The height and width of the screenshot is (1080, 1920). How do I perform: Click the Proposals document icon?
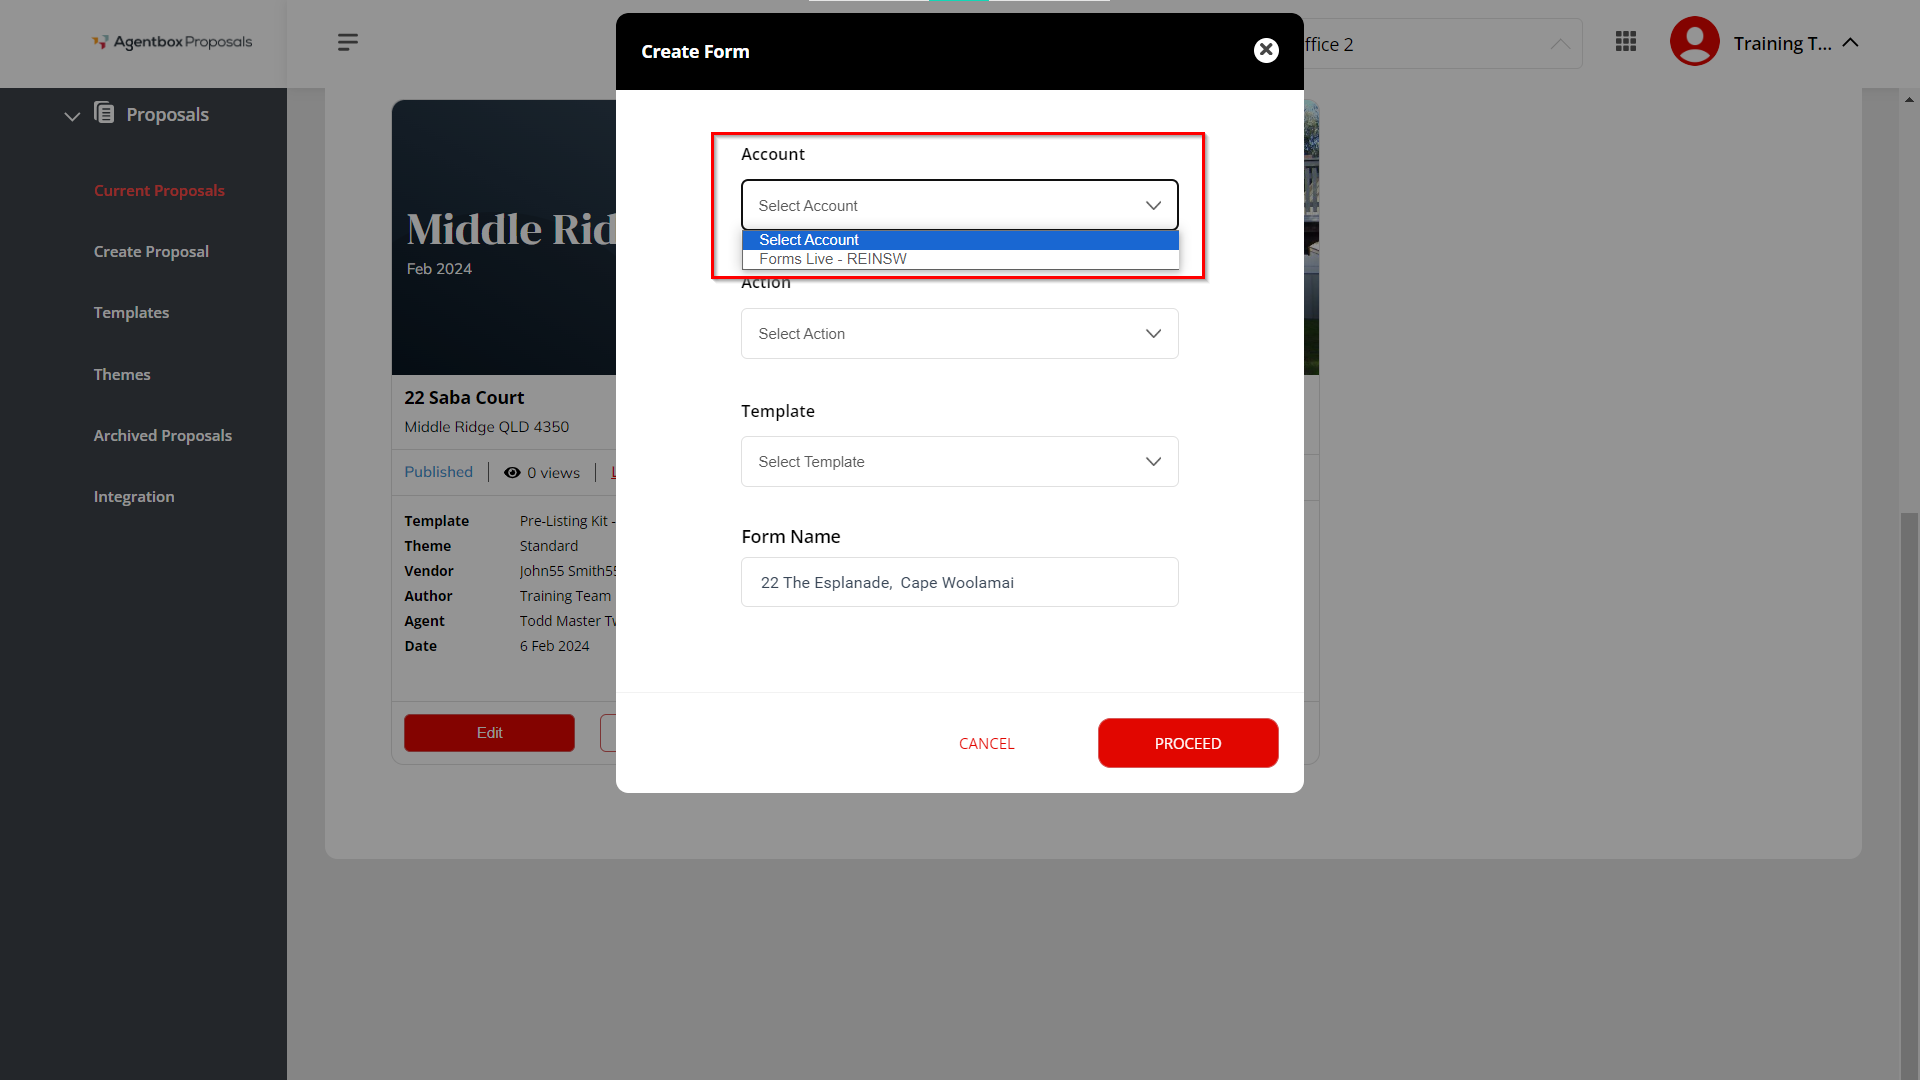(104, 113)
